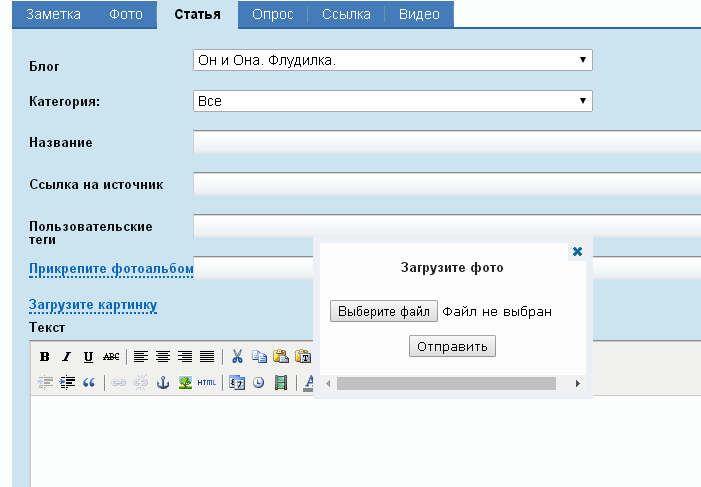Open the Опрос tab
The width and height of the screenshot is (701, 487).
tap(273, 14)
